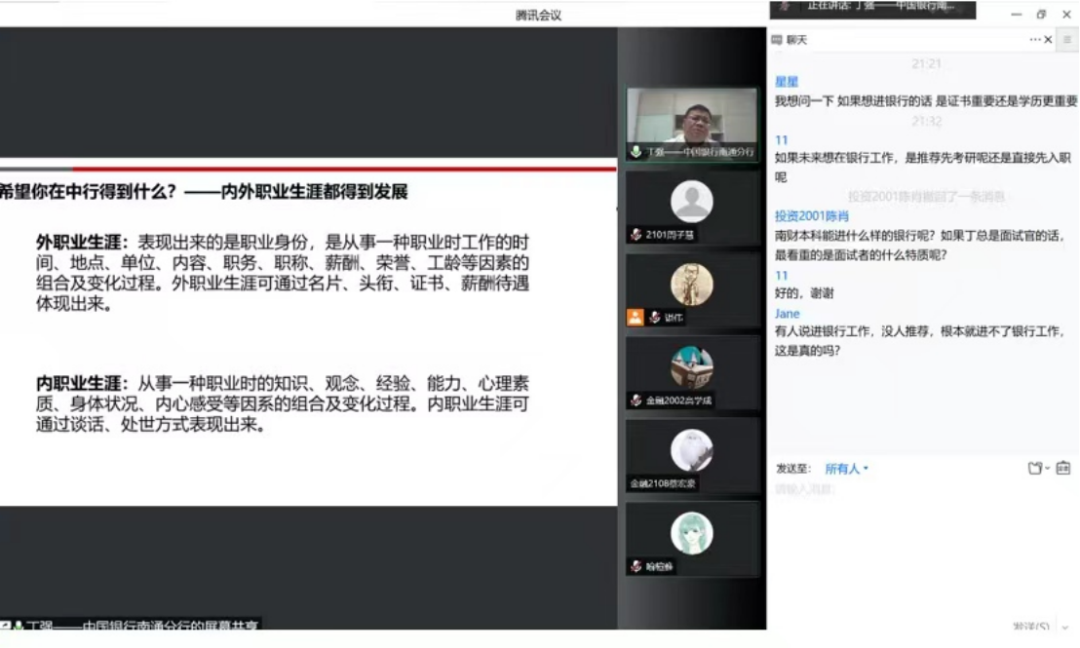Image resolution: width=1080 pixels, height=648 pixels.
Task: Click green microphone icon on speaker video
Action: coord(635,152)
